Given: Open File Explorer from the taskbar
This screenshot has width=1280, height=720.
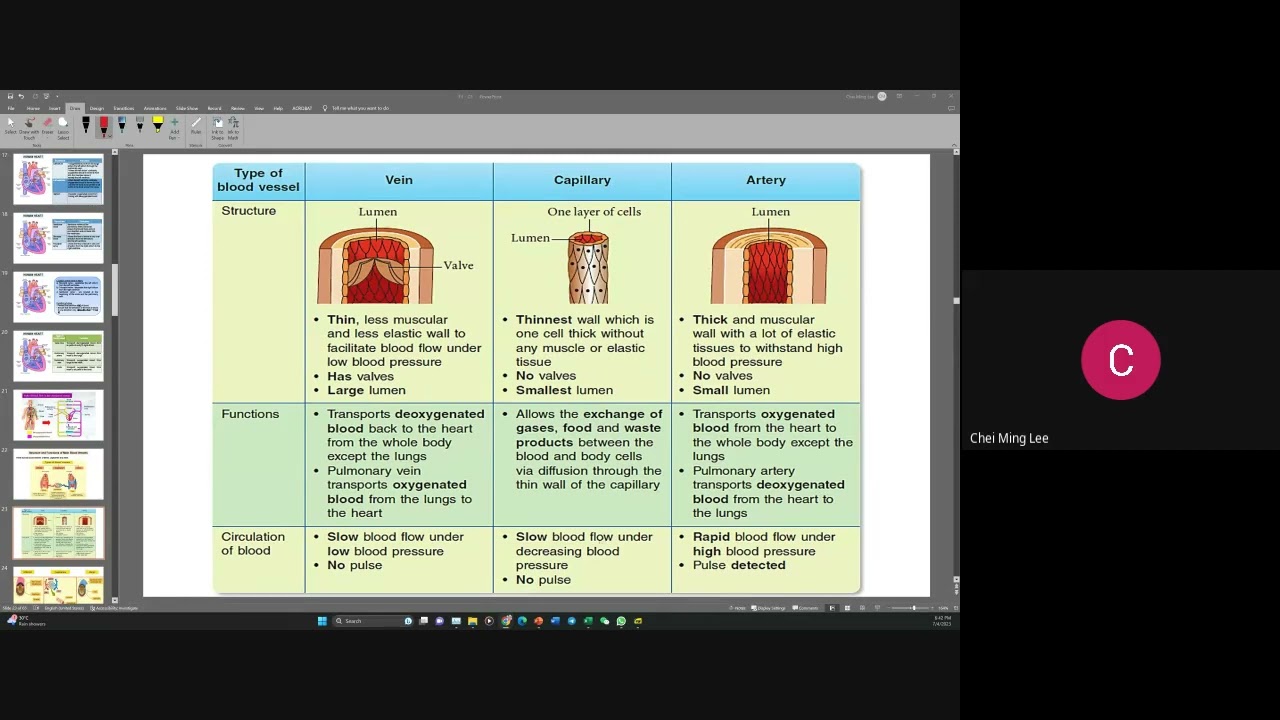Looking at the screenshot, I should pos(472,621).
